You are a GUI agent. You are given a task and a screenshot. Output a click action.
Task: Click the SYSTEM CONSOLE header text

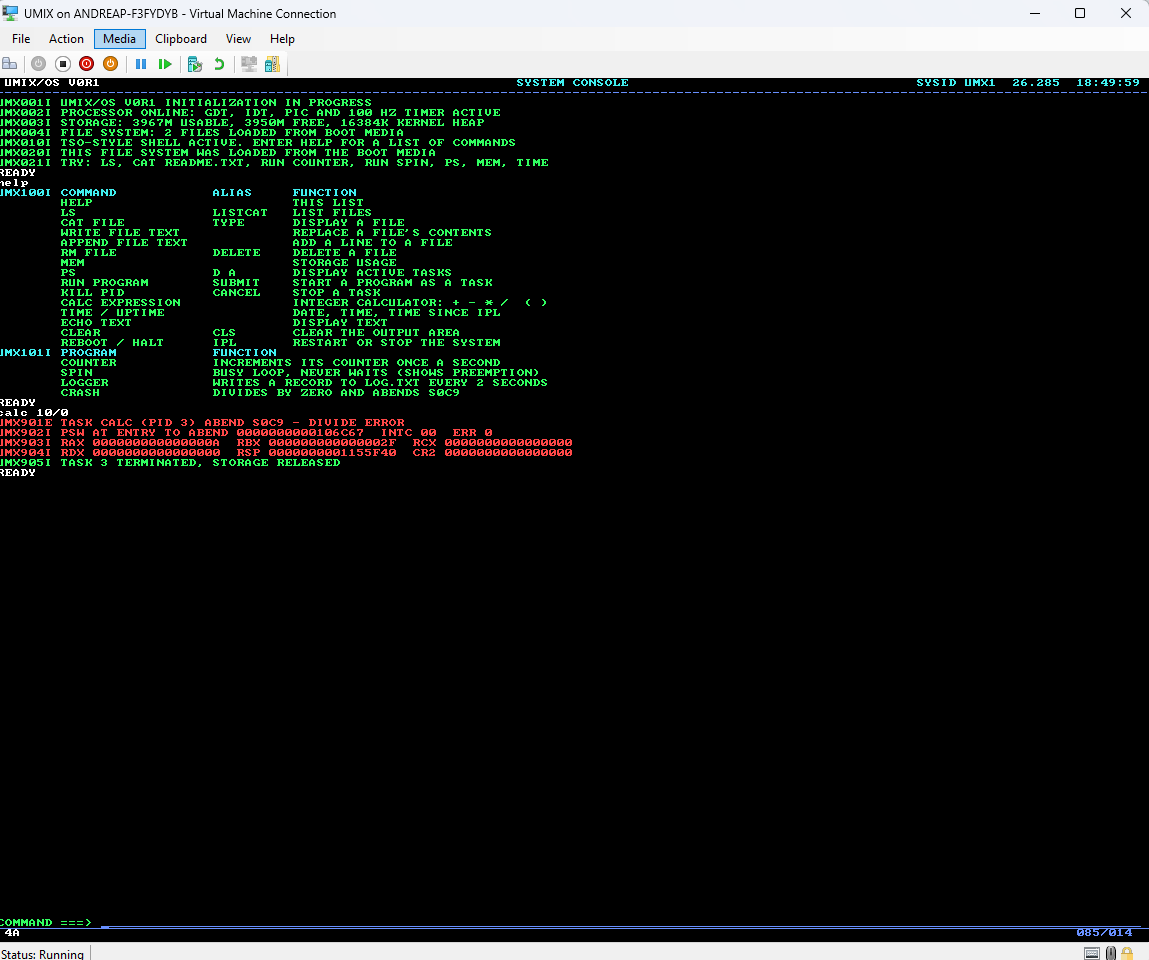572,83
